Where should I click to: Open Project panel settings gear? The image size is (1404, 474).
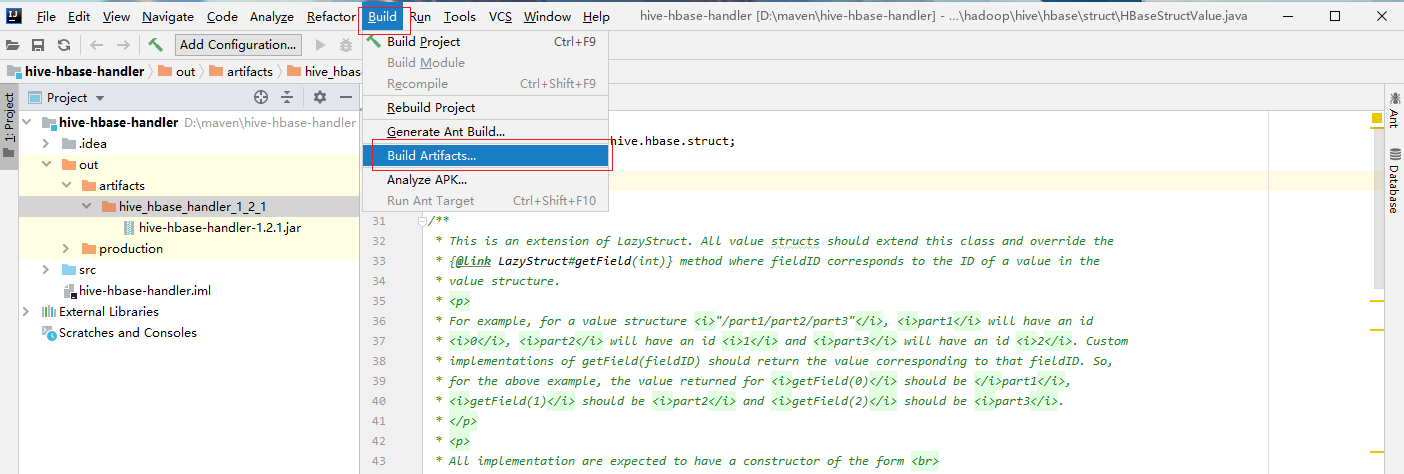tap(320, 97)
